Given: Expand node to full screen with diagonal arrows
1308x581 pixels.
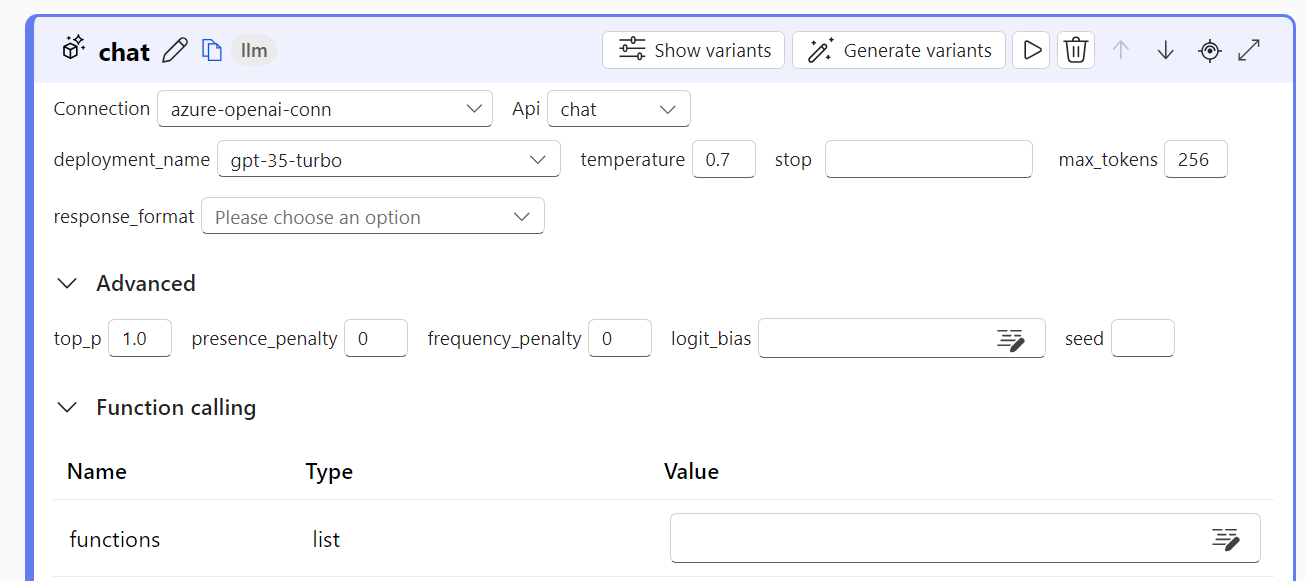Looking at the screenshot, I should pyautogui.click(x=1249, y=50).
